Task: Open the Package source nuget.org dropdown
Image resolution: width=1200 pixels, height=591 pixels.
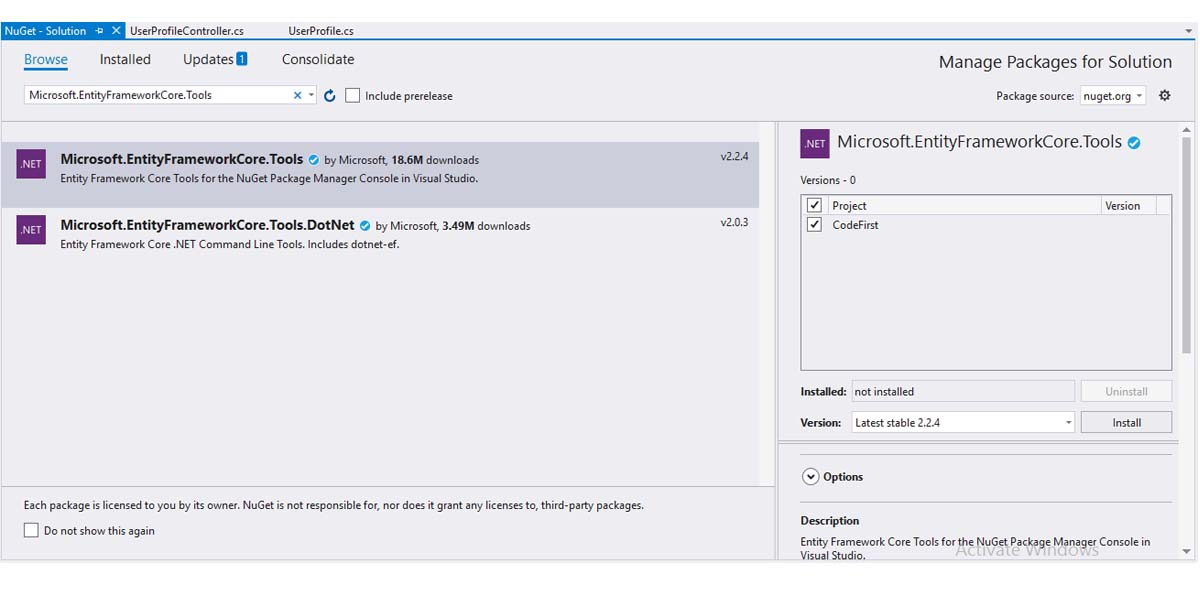Action: (1112, 96)
